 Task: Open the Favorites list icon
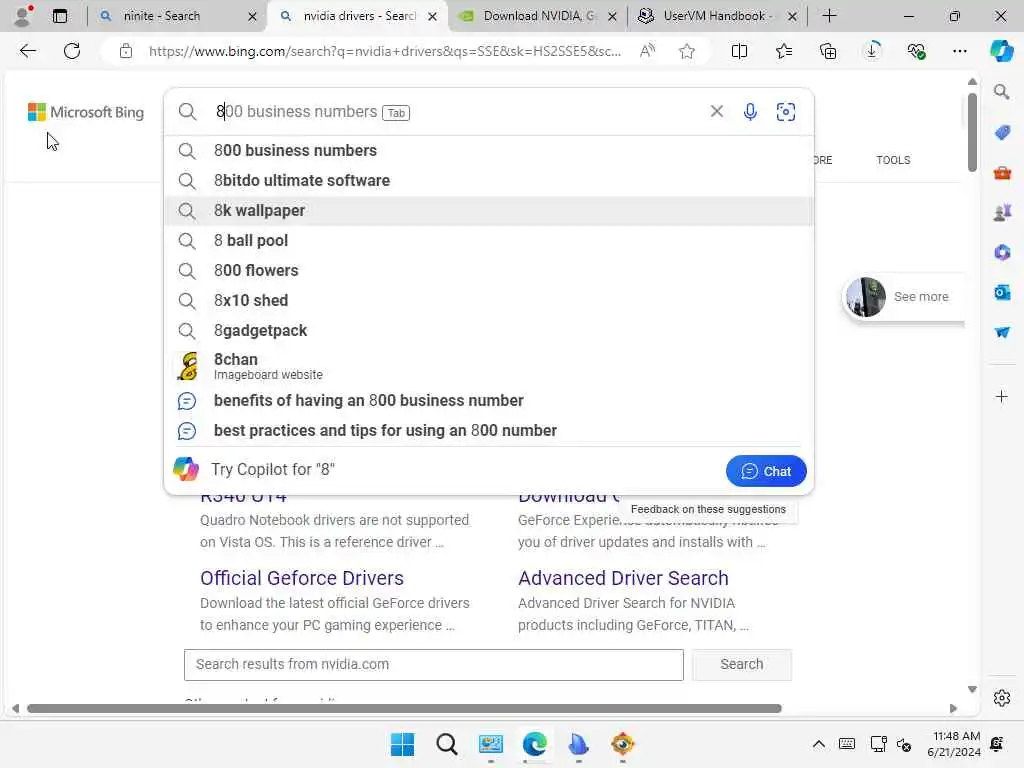[784, 51]
